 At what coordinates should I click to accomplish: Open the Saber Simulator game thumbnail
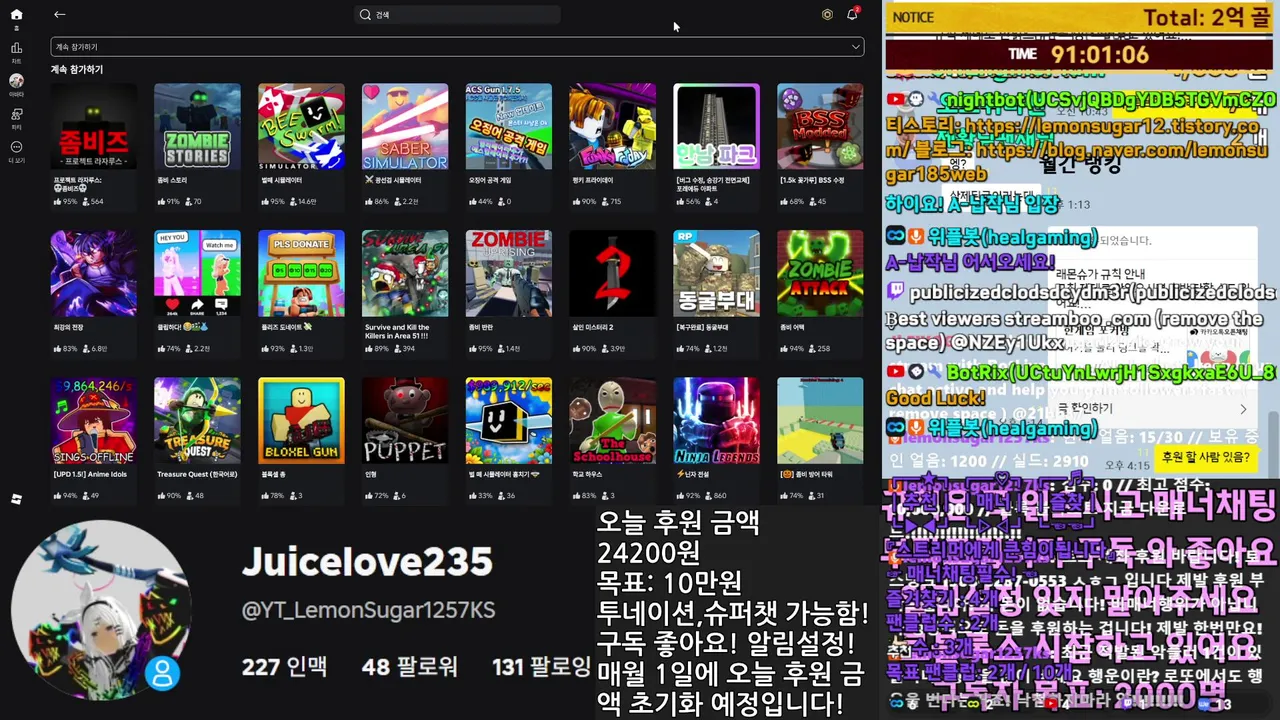pos(405,126)
